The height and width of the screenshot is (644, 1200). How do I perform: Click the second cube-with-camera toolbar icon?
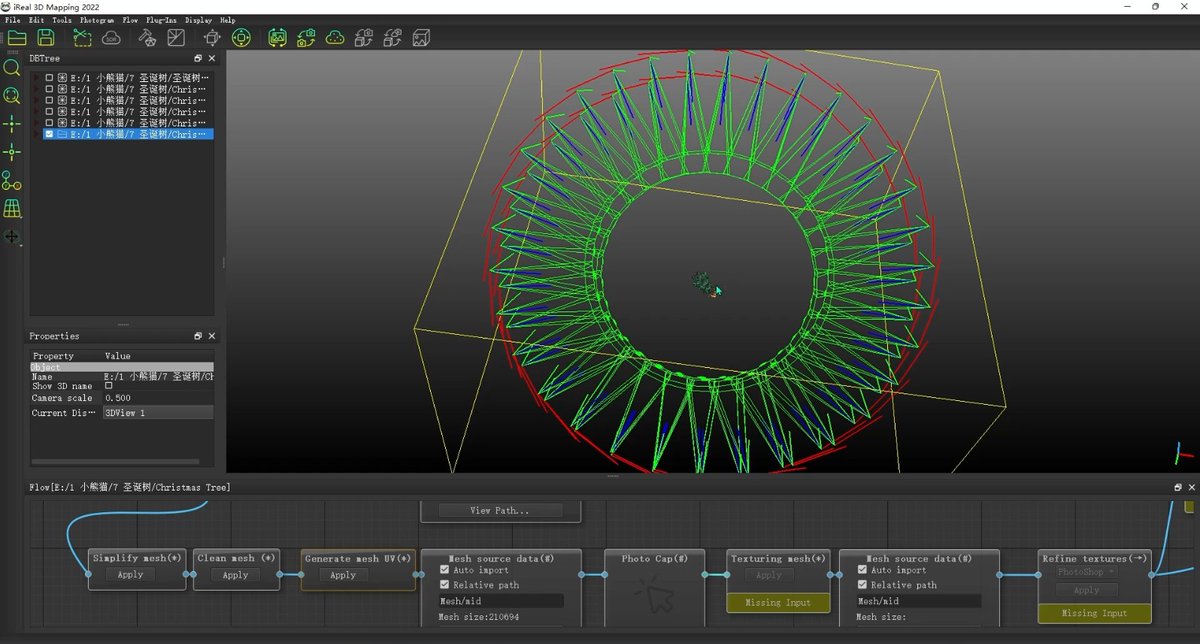click(x=393, y=38)
